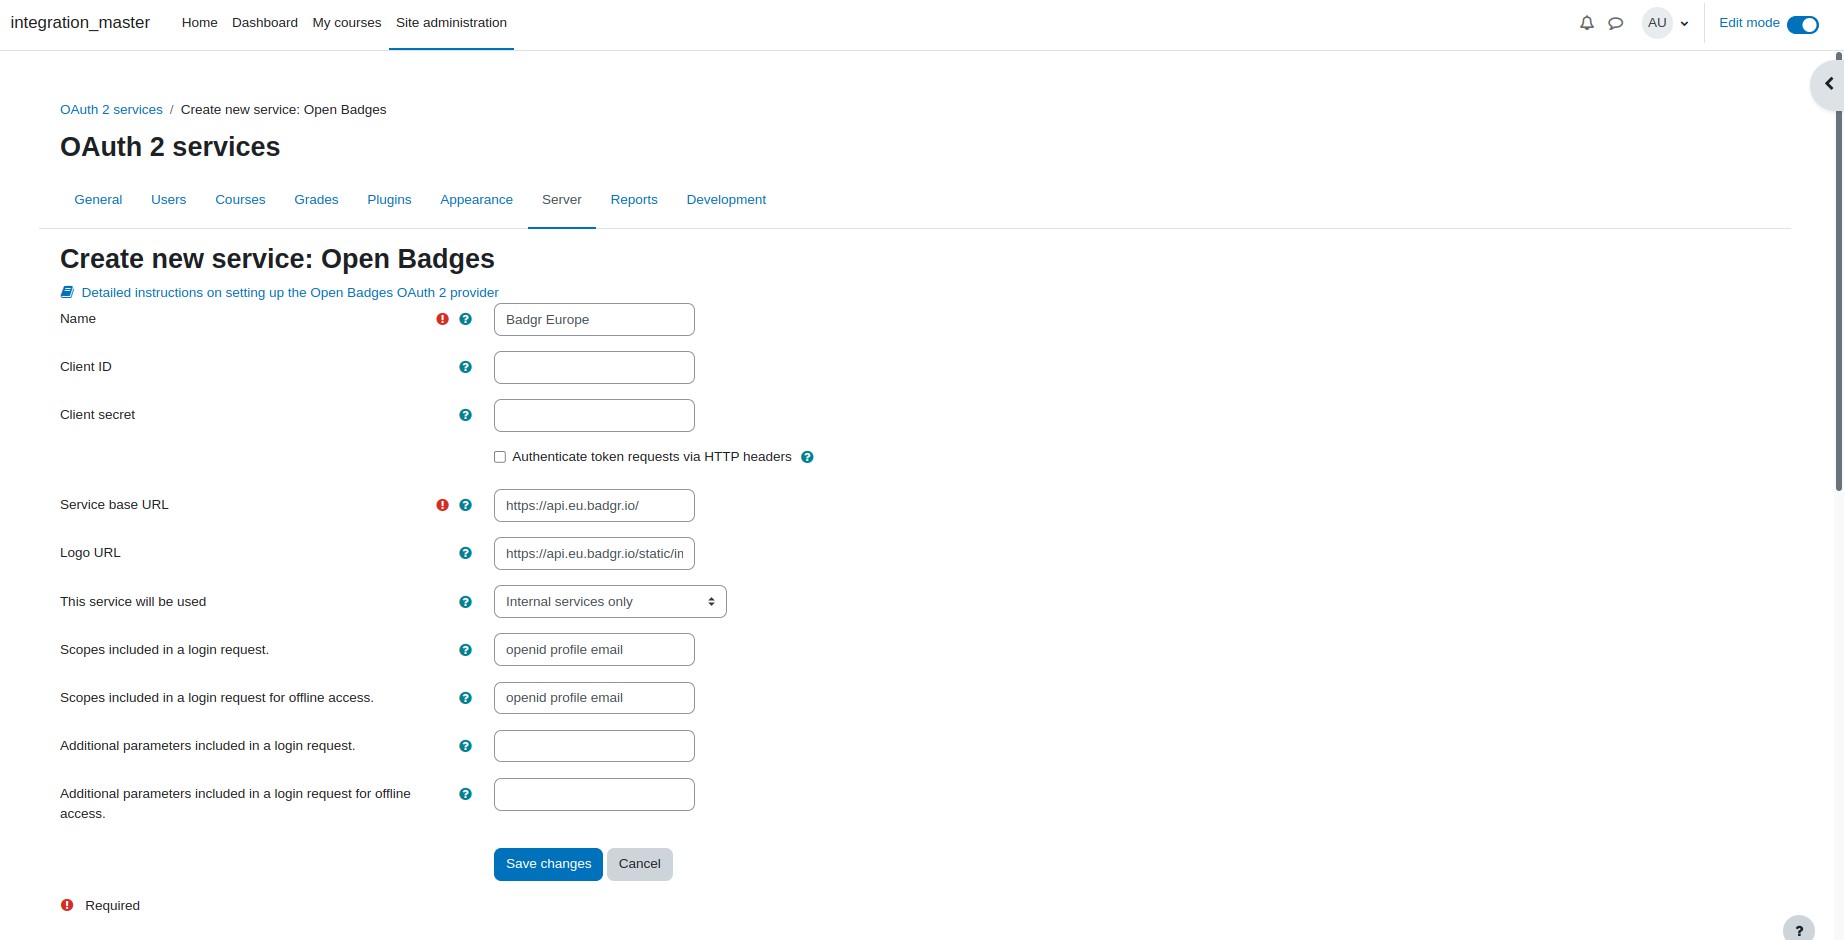The height and width of the screenshot is (940, 1844).
Task: Click the Cancel button
Action: click(640, 864)
